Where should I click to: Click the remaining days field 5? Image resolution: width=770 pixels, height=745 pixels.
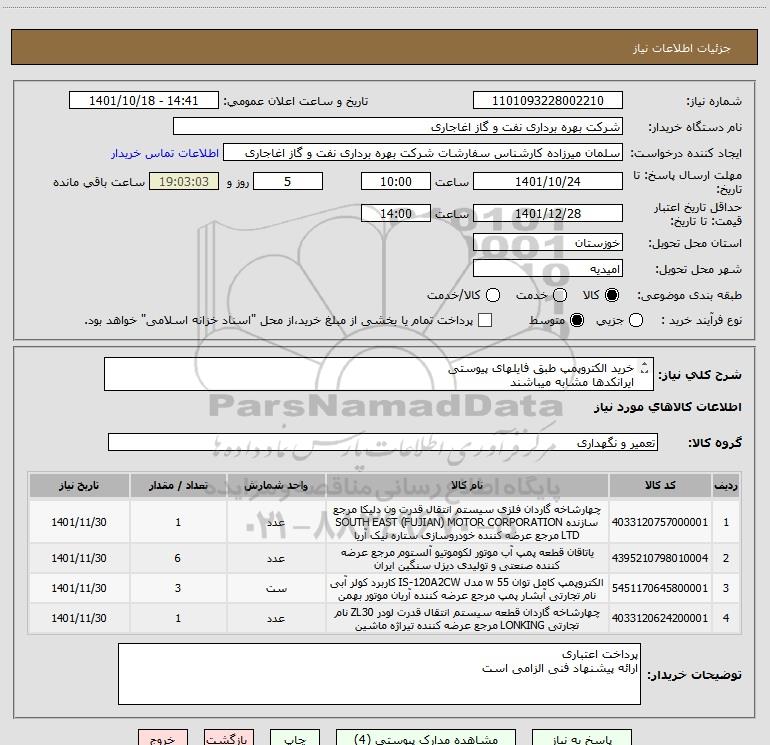coord(288,182)
